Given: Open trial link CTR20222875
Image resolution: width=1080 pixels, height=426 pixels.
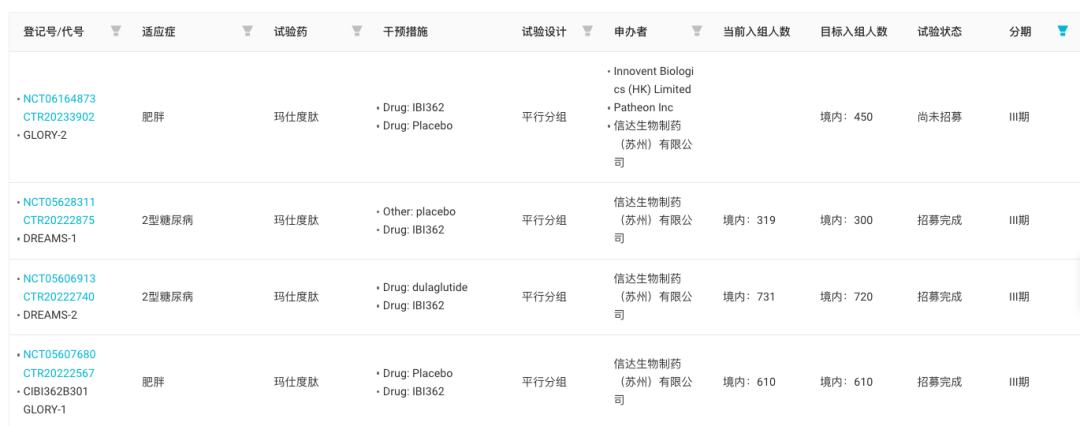Looking at the screenshot, I should 59,220.
